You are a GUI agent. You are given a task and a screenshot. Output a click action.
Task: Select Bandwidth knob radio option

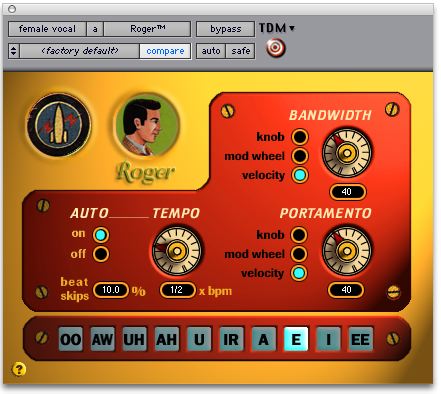pos(300,137)
